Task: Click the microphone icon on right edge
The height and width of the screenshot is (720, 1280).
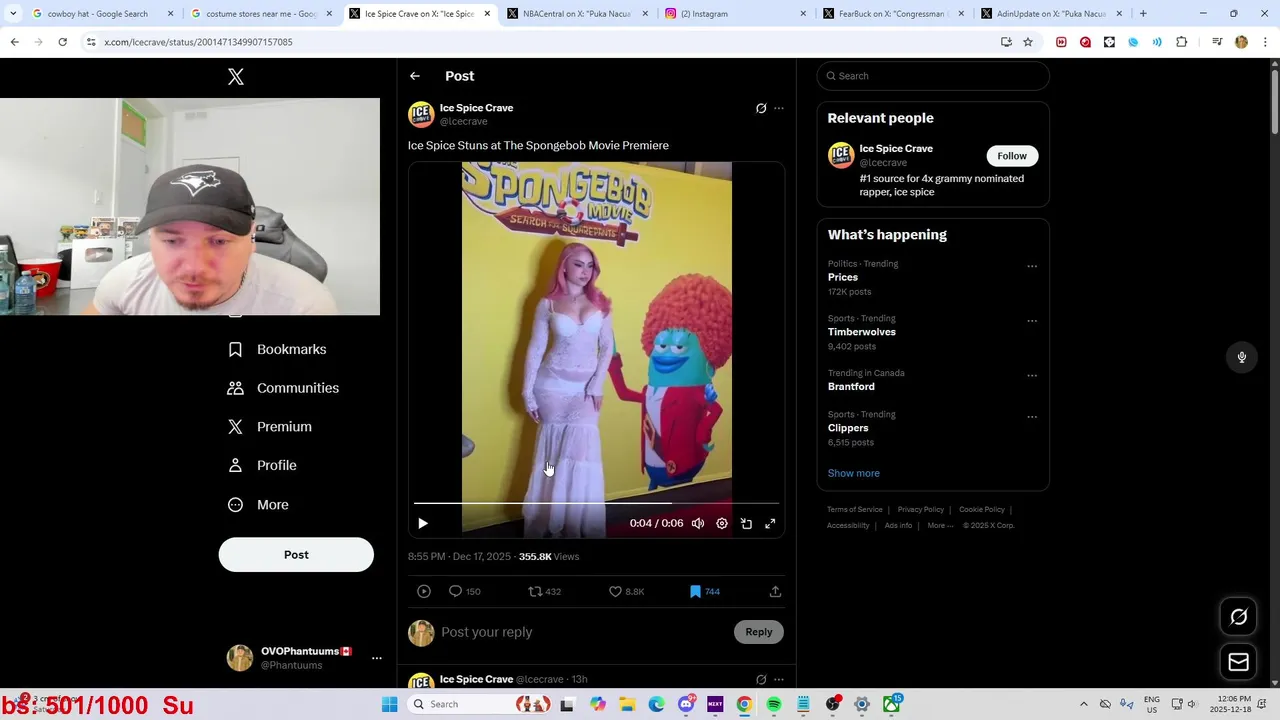Action: pyautogui.click(x=1242, y=357)
